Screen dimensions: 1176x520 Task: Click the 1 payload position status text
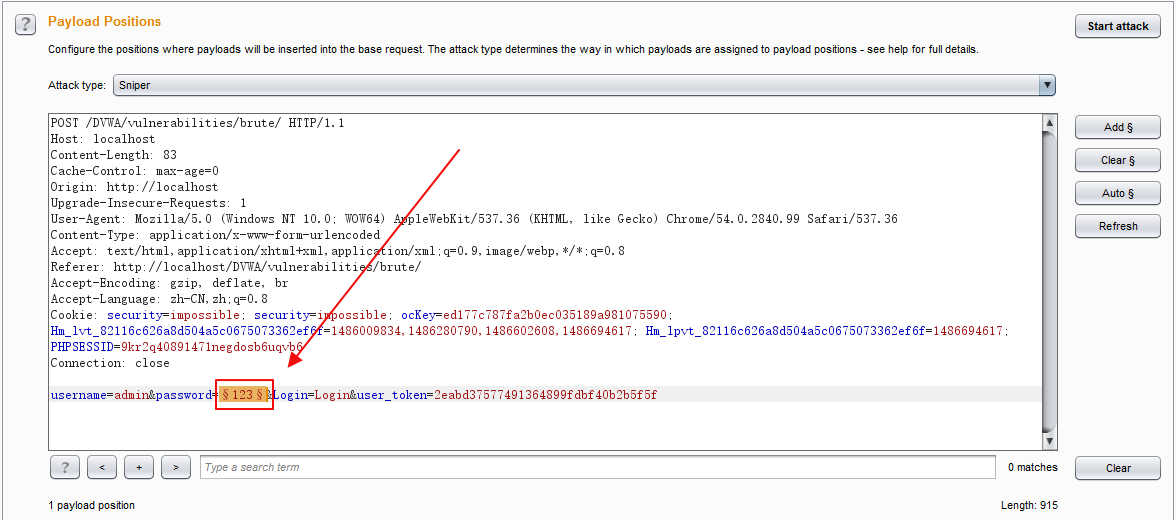92,506
